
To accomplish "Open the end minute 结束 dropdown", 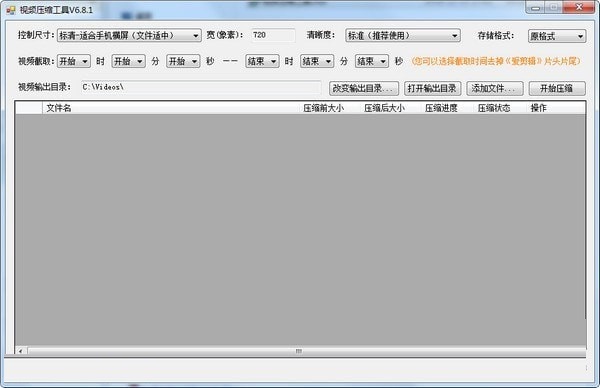I will tap(317, 61).
